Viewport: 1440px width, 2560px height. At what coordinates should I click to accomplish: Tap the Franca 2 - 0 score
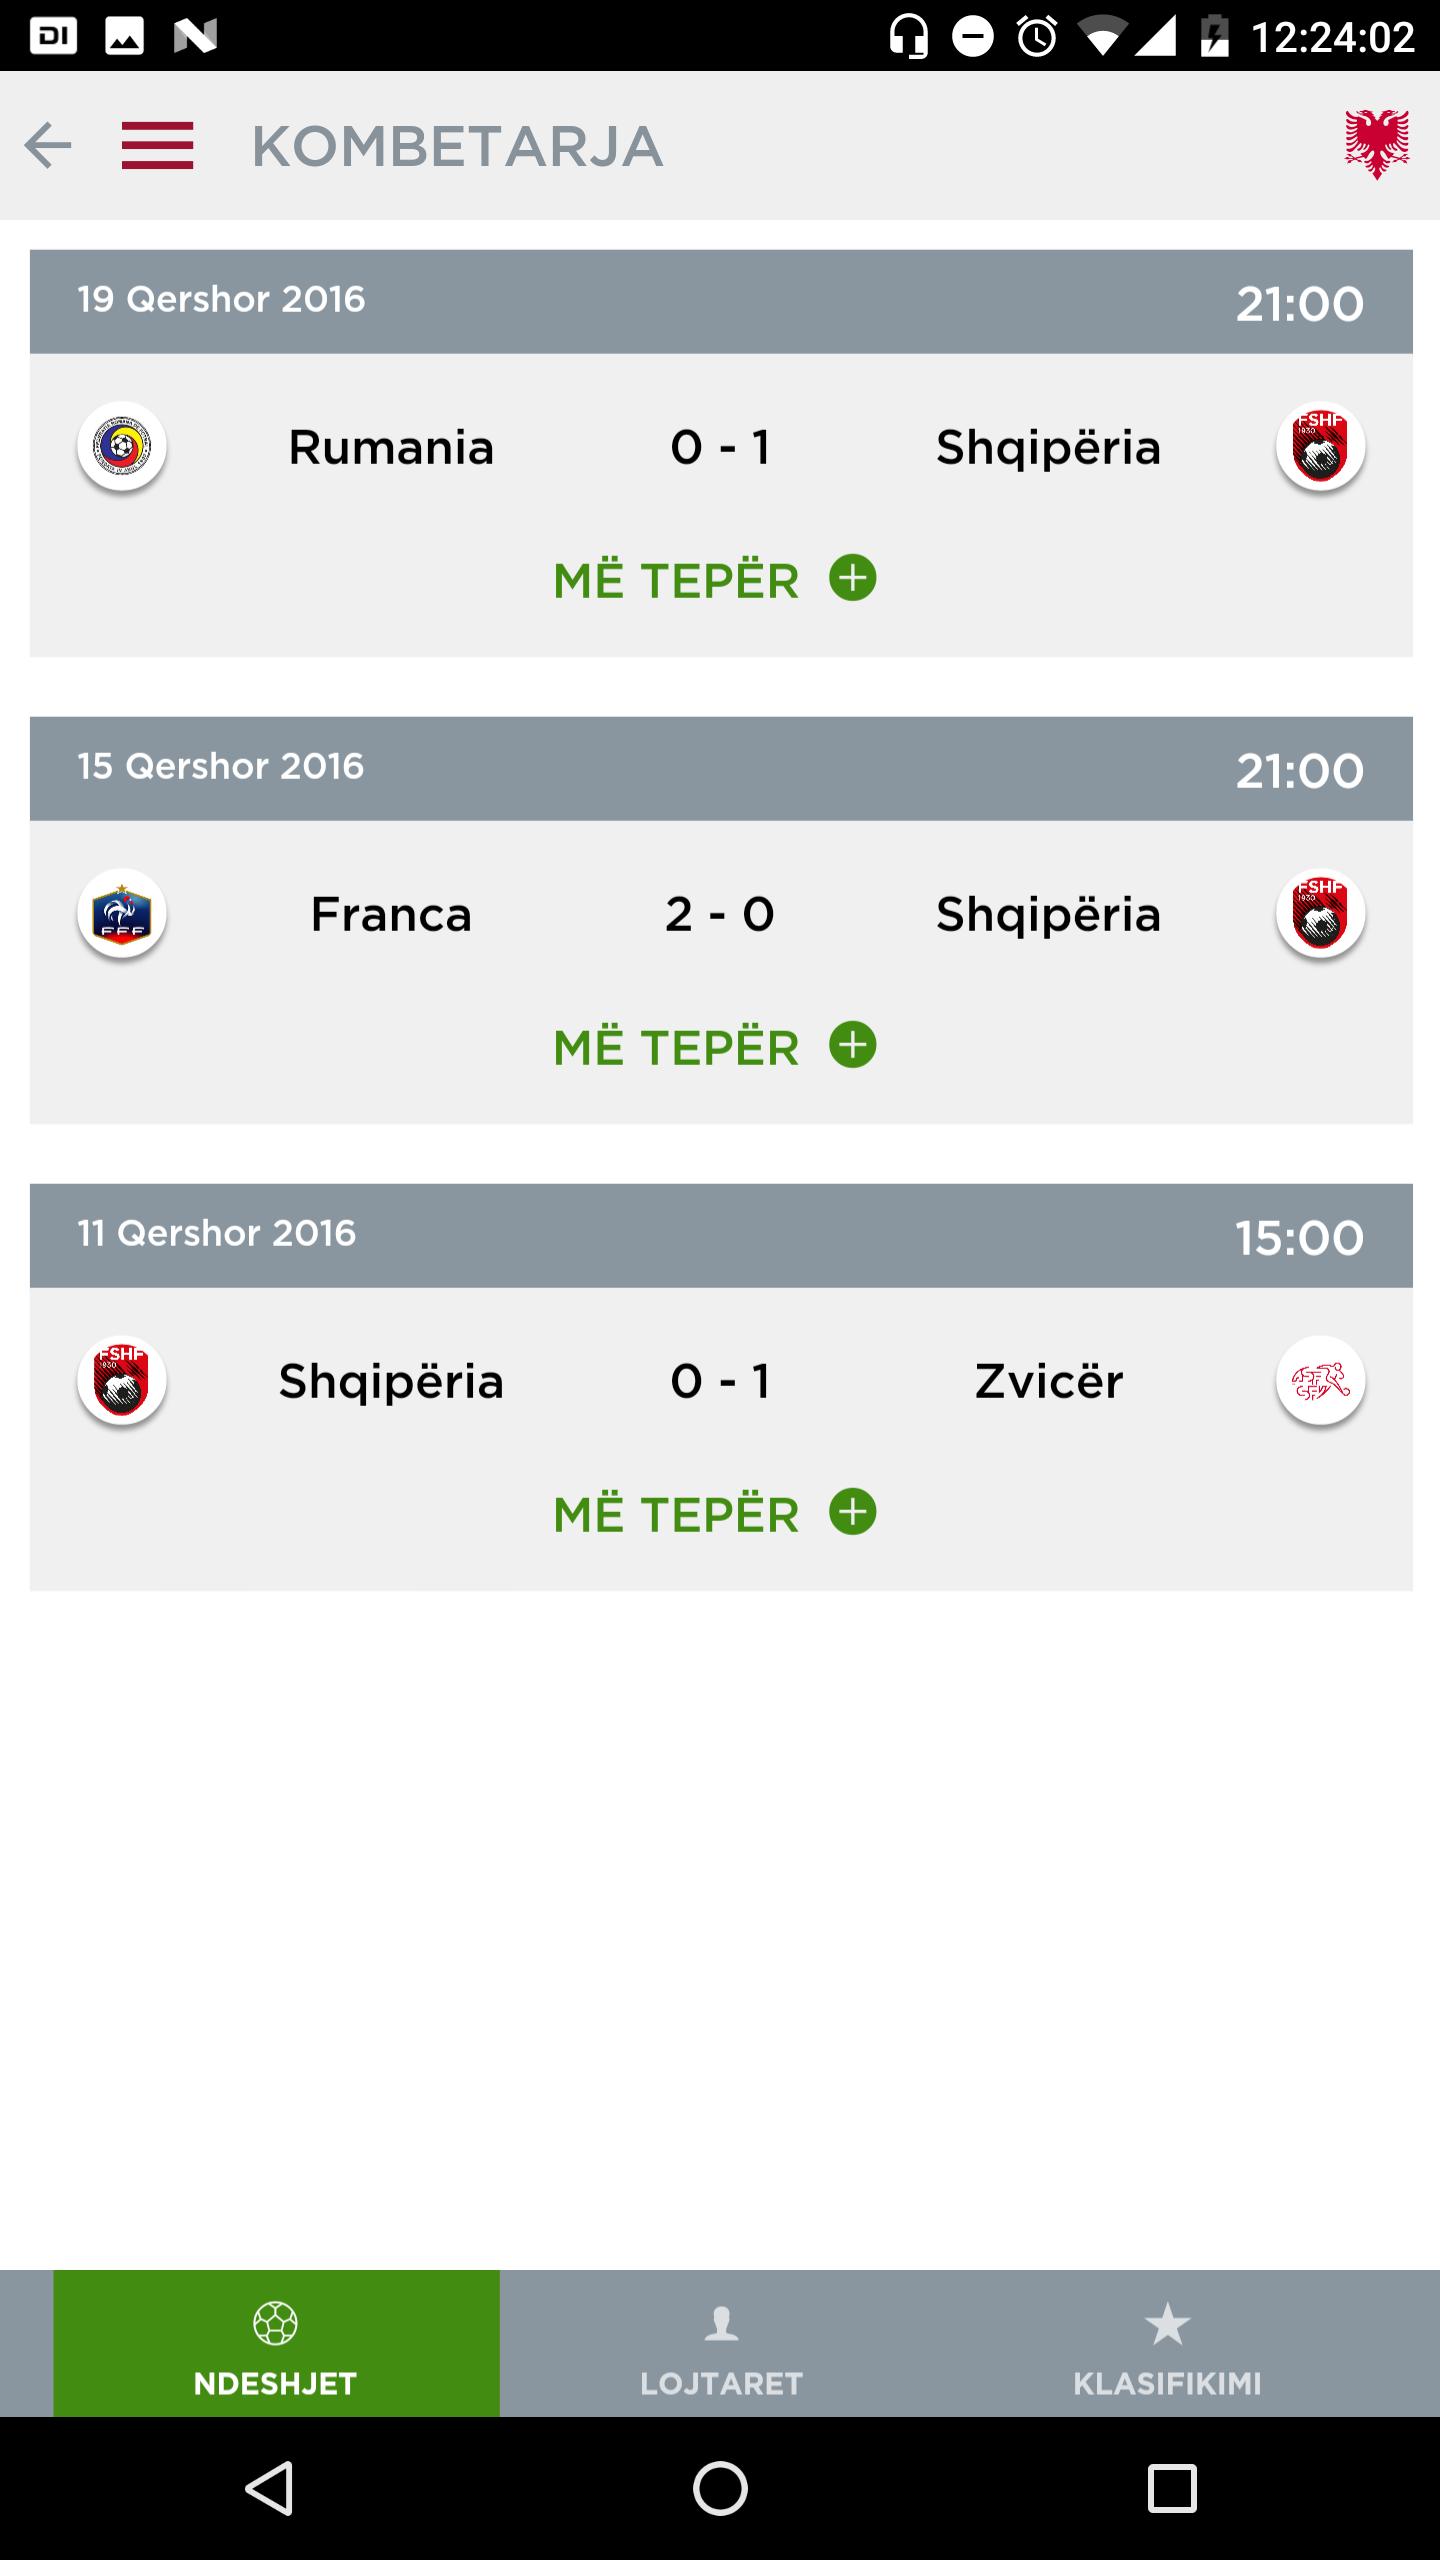click(720, 914)
